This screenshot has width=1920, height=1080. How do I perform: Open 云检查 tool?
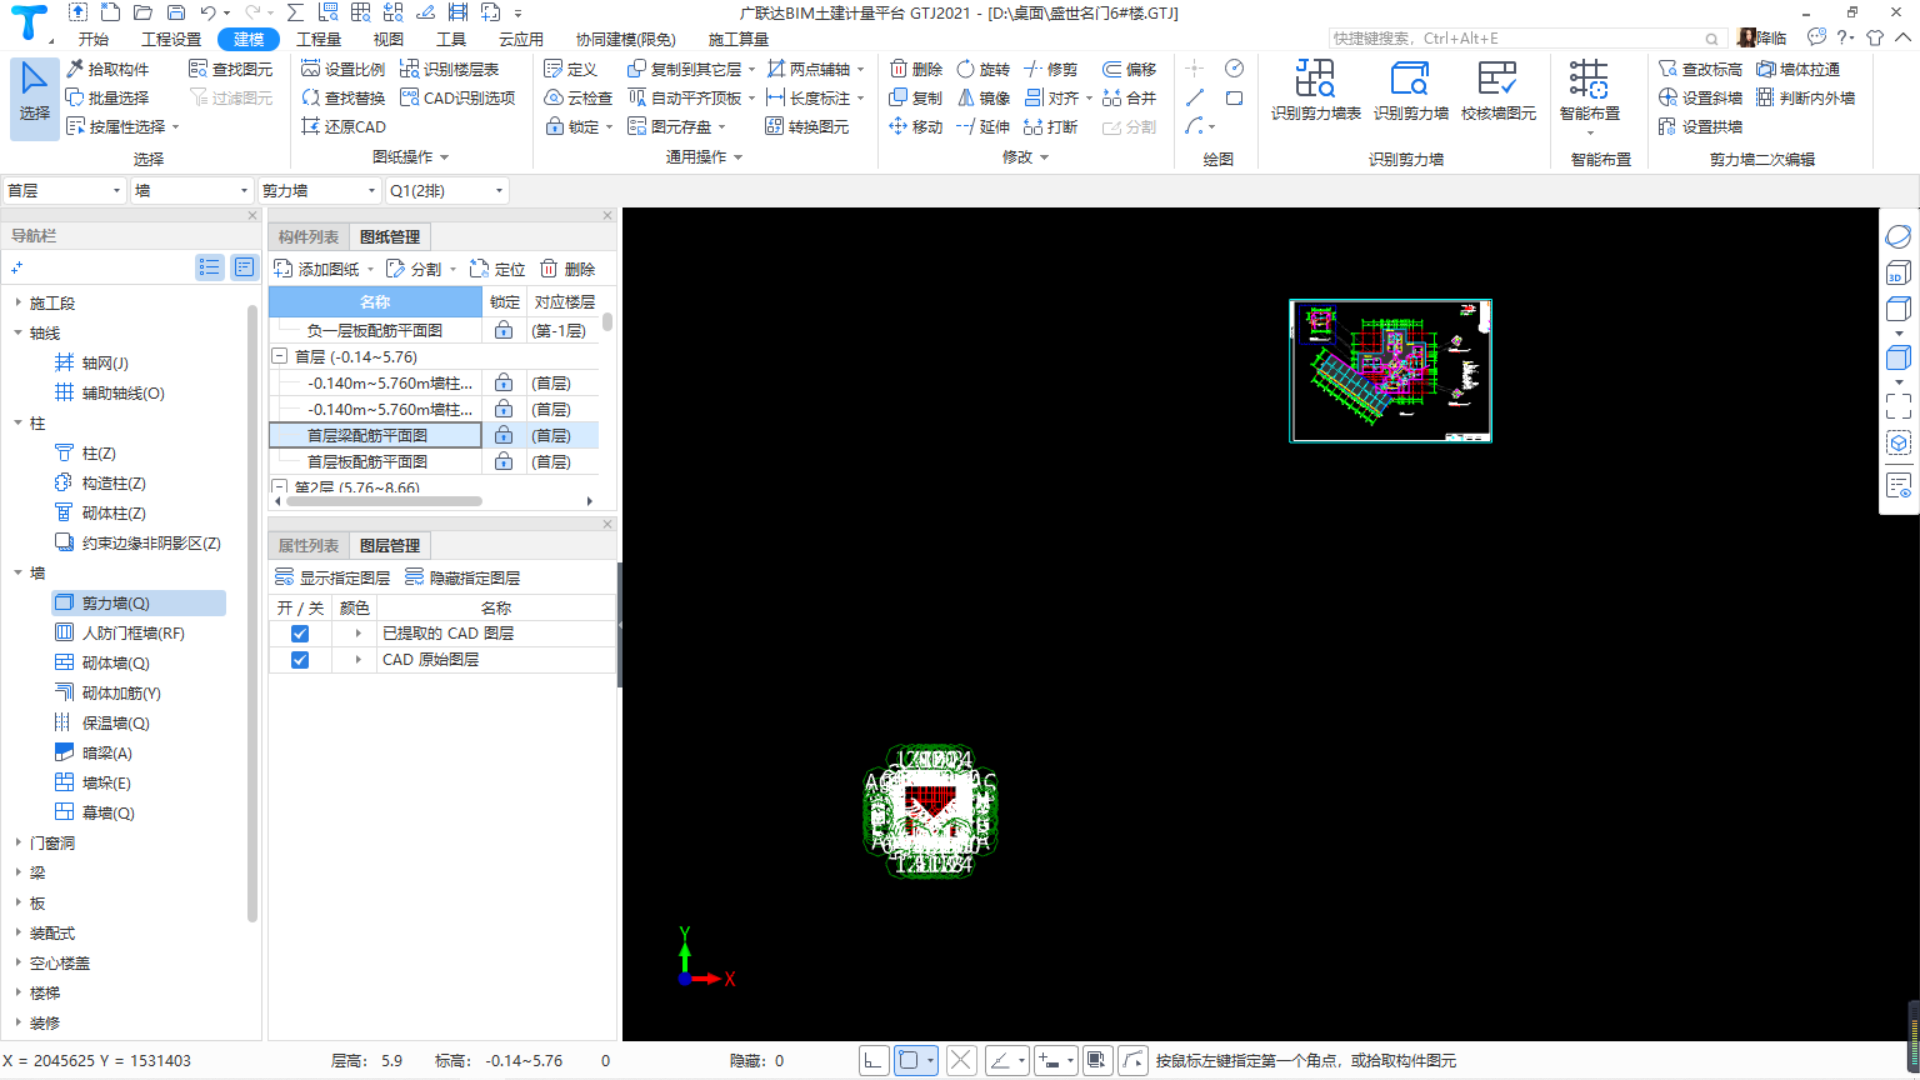pyautogui.click(x=578, y=98)
